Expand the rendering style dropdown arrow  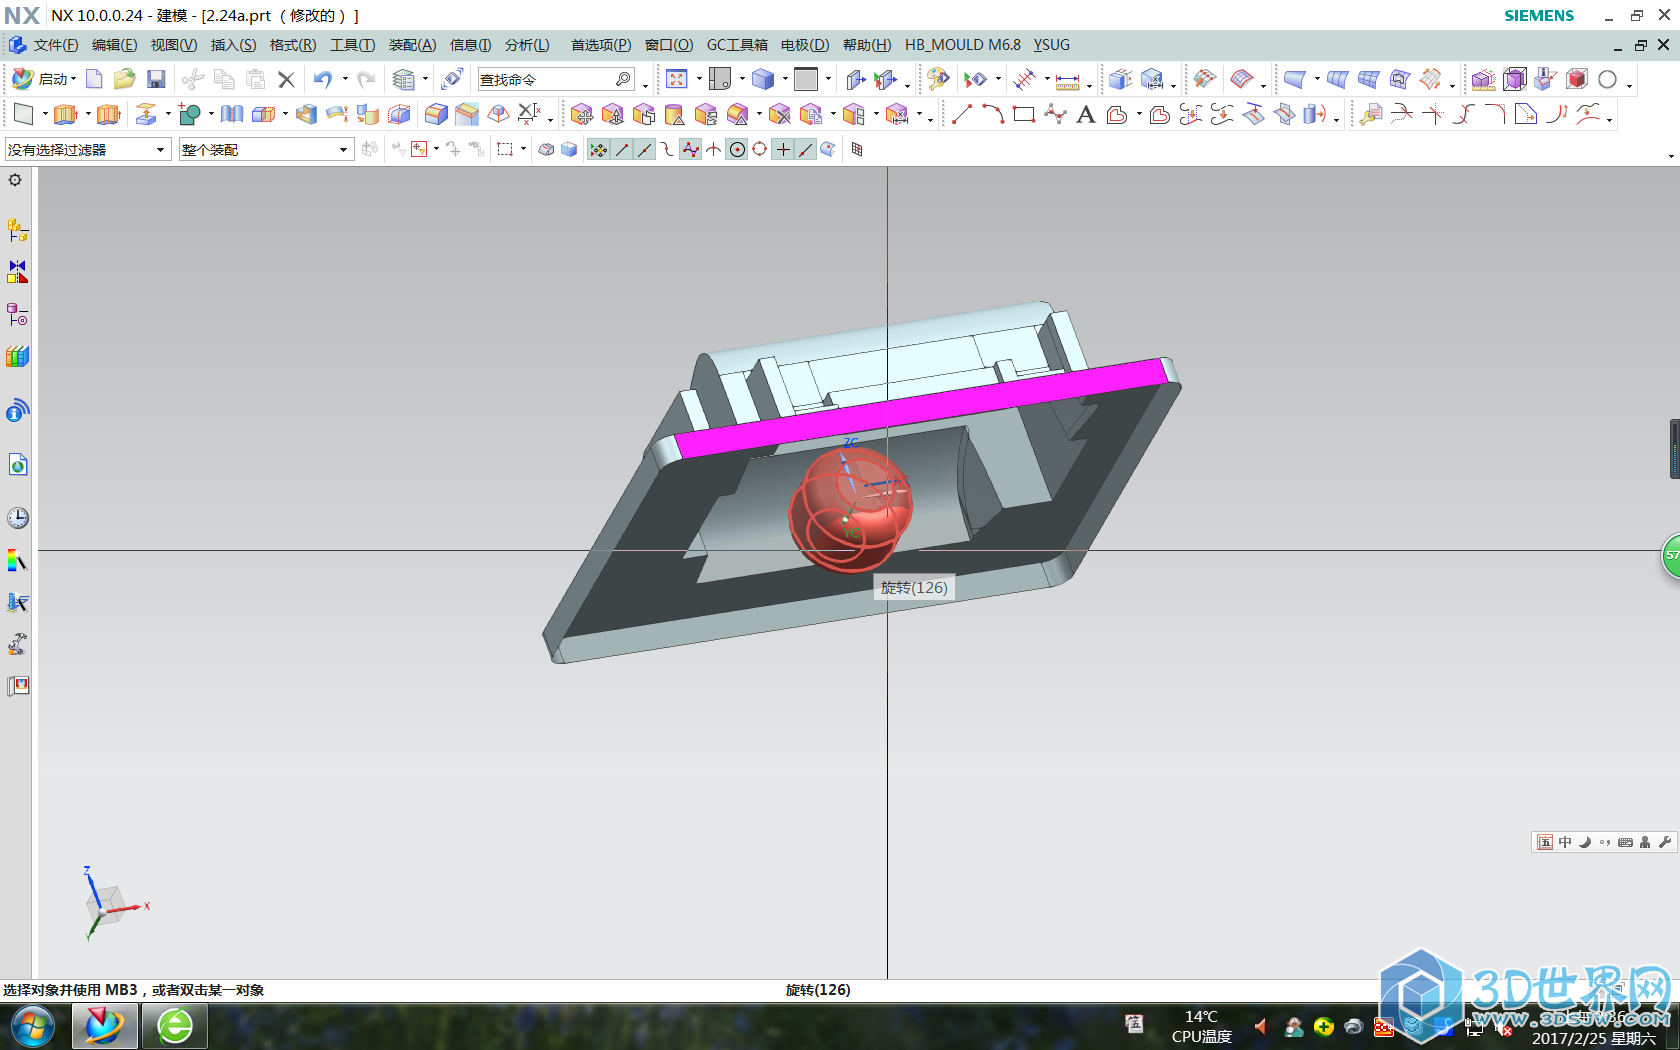click(785, 79)
